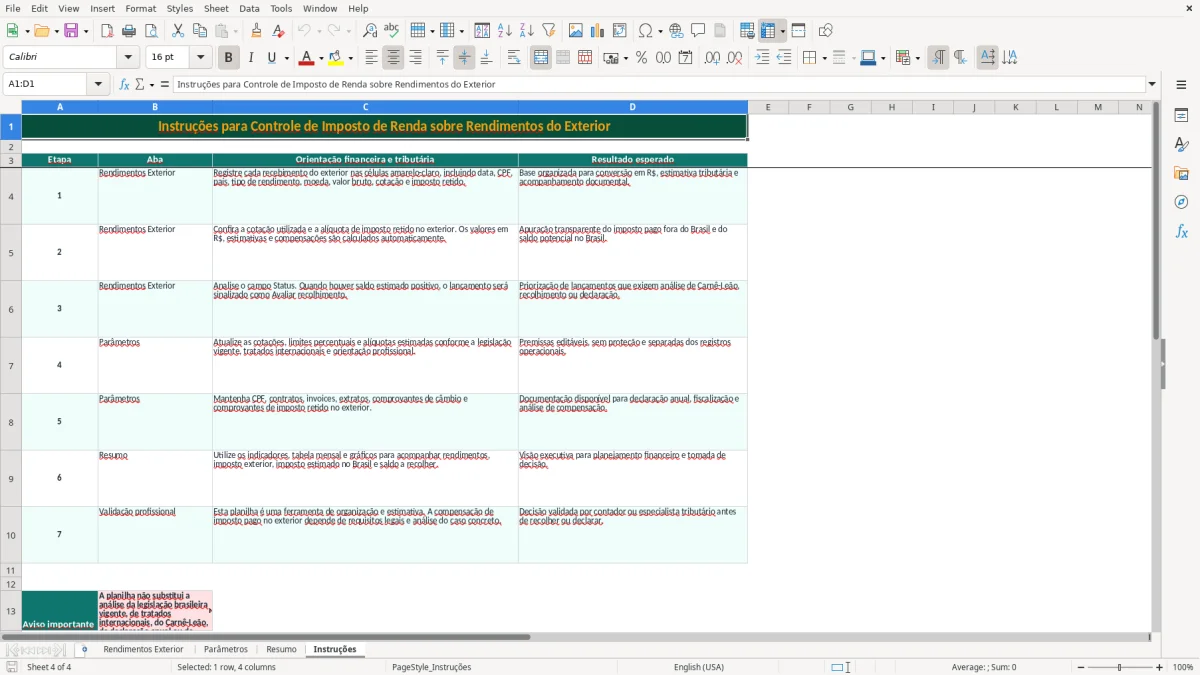Open background color dropdown arrow
Viewport: 1200px width, 675px height.
[x=350, y=58]
